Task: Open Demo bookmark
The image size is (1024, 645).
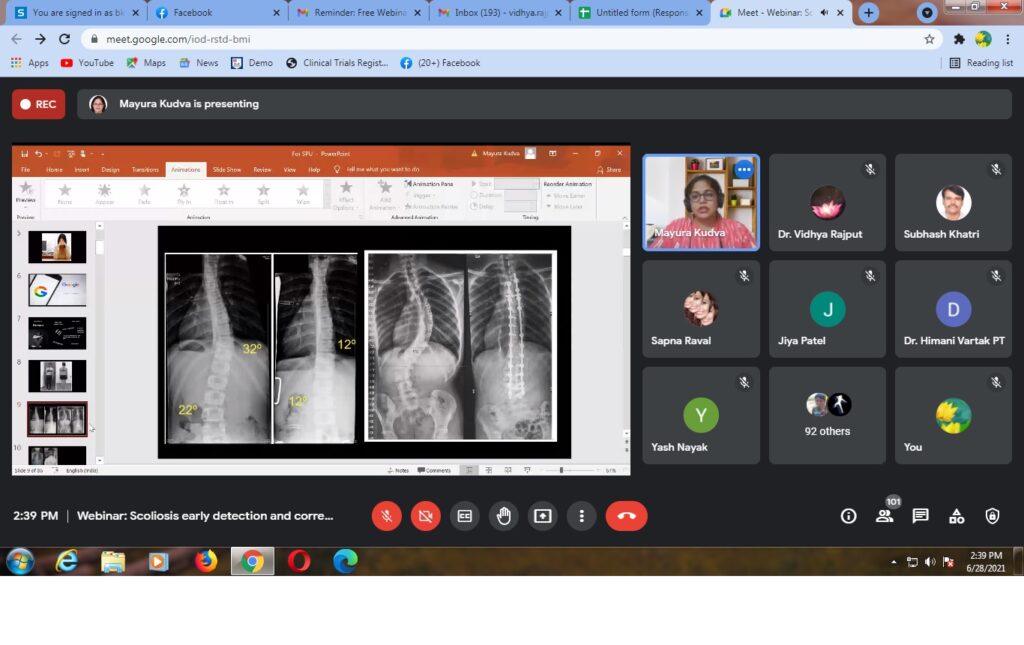Action: click(x=252, y=63)
